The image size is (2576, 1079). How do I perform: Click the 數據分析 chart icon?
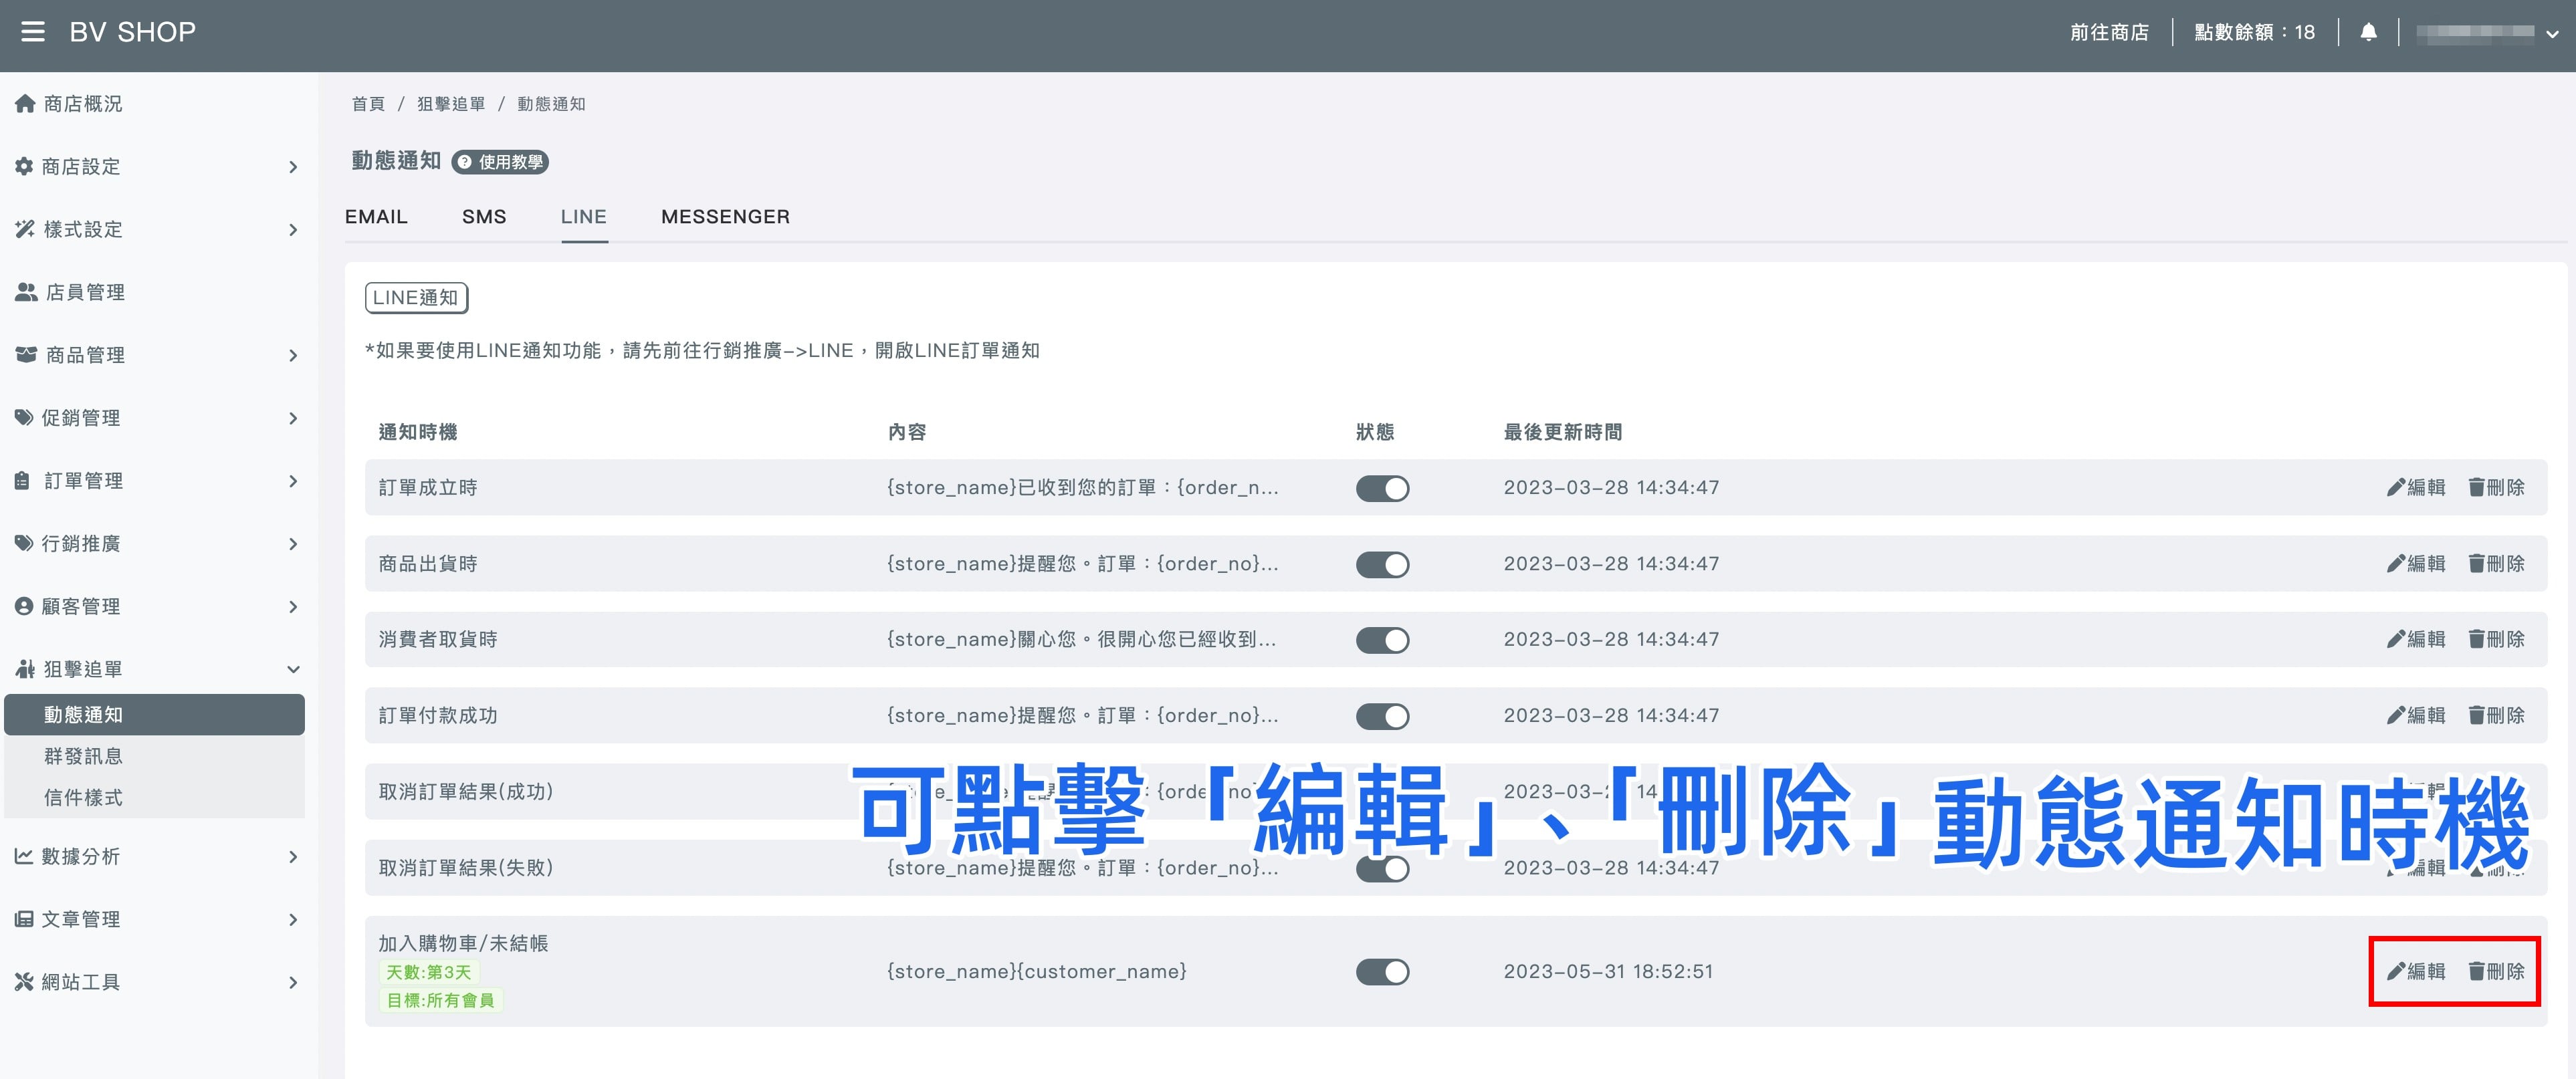24,856
